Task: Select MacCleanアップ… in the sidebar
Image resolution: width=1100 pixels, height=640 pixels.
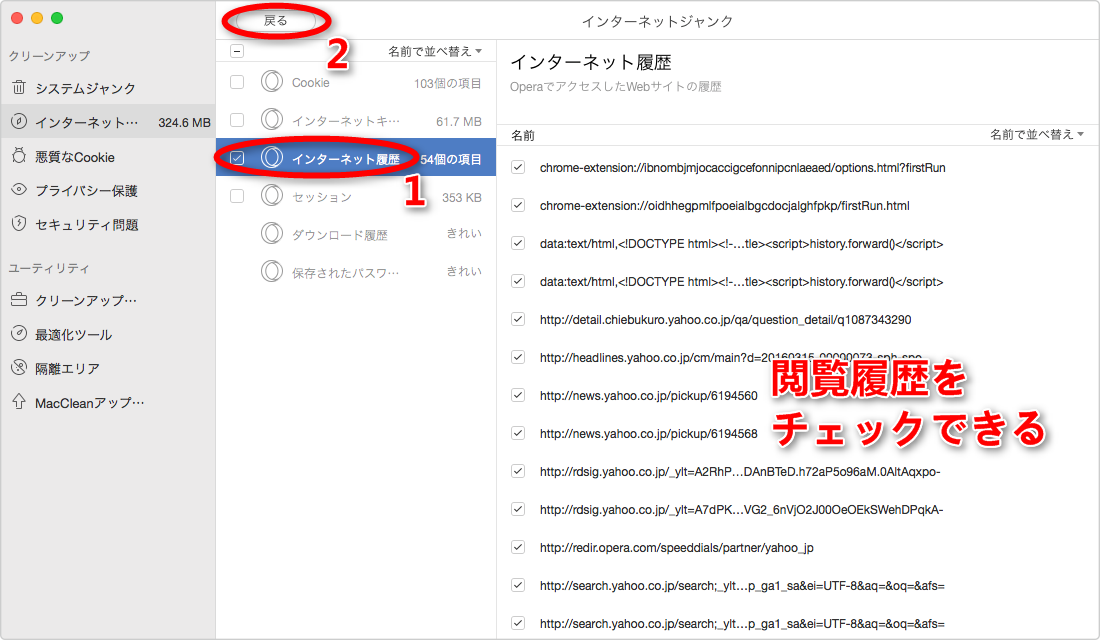Action: (90, 403)
